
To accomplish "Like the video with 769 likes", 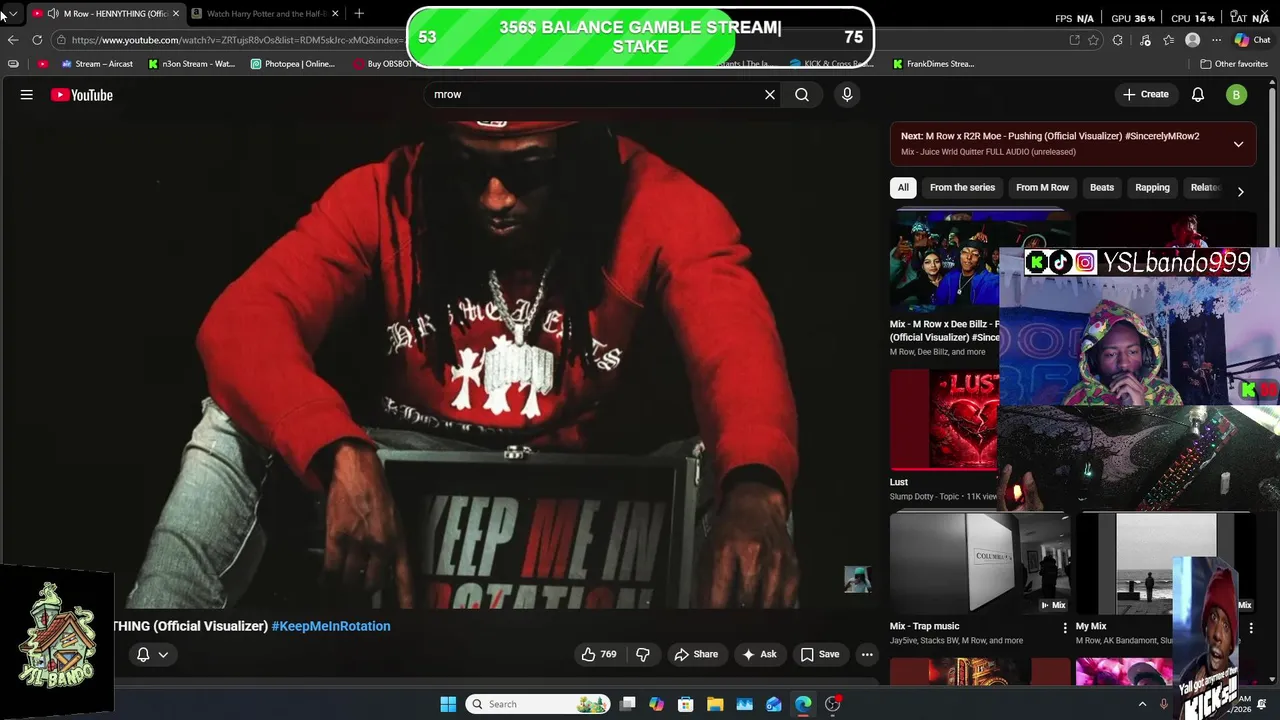I will 599,654.
